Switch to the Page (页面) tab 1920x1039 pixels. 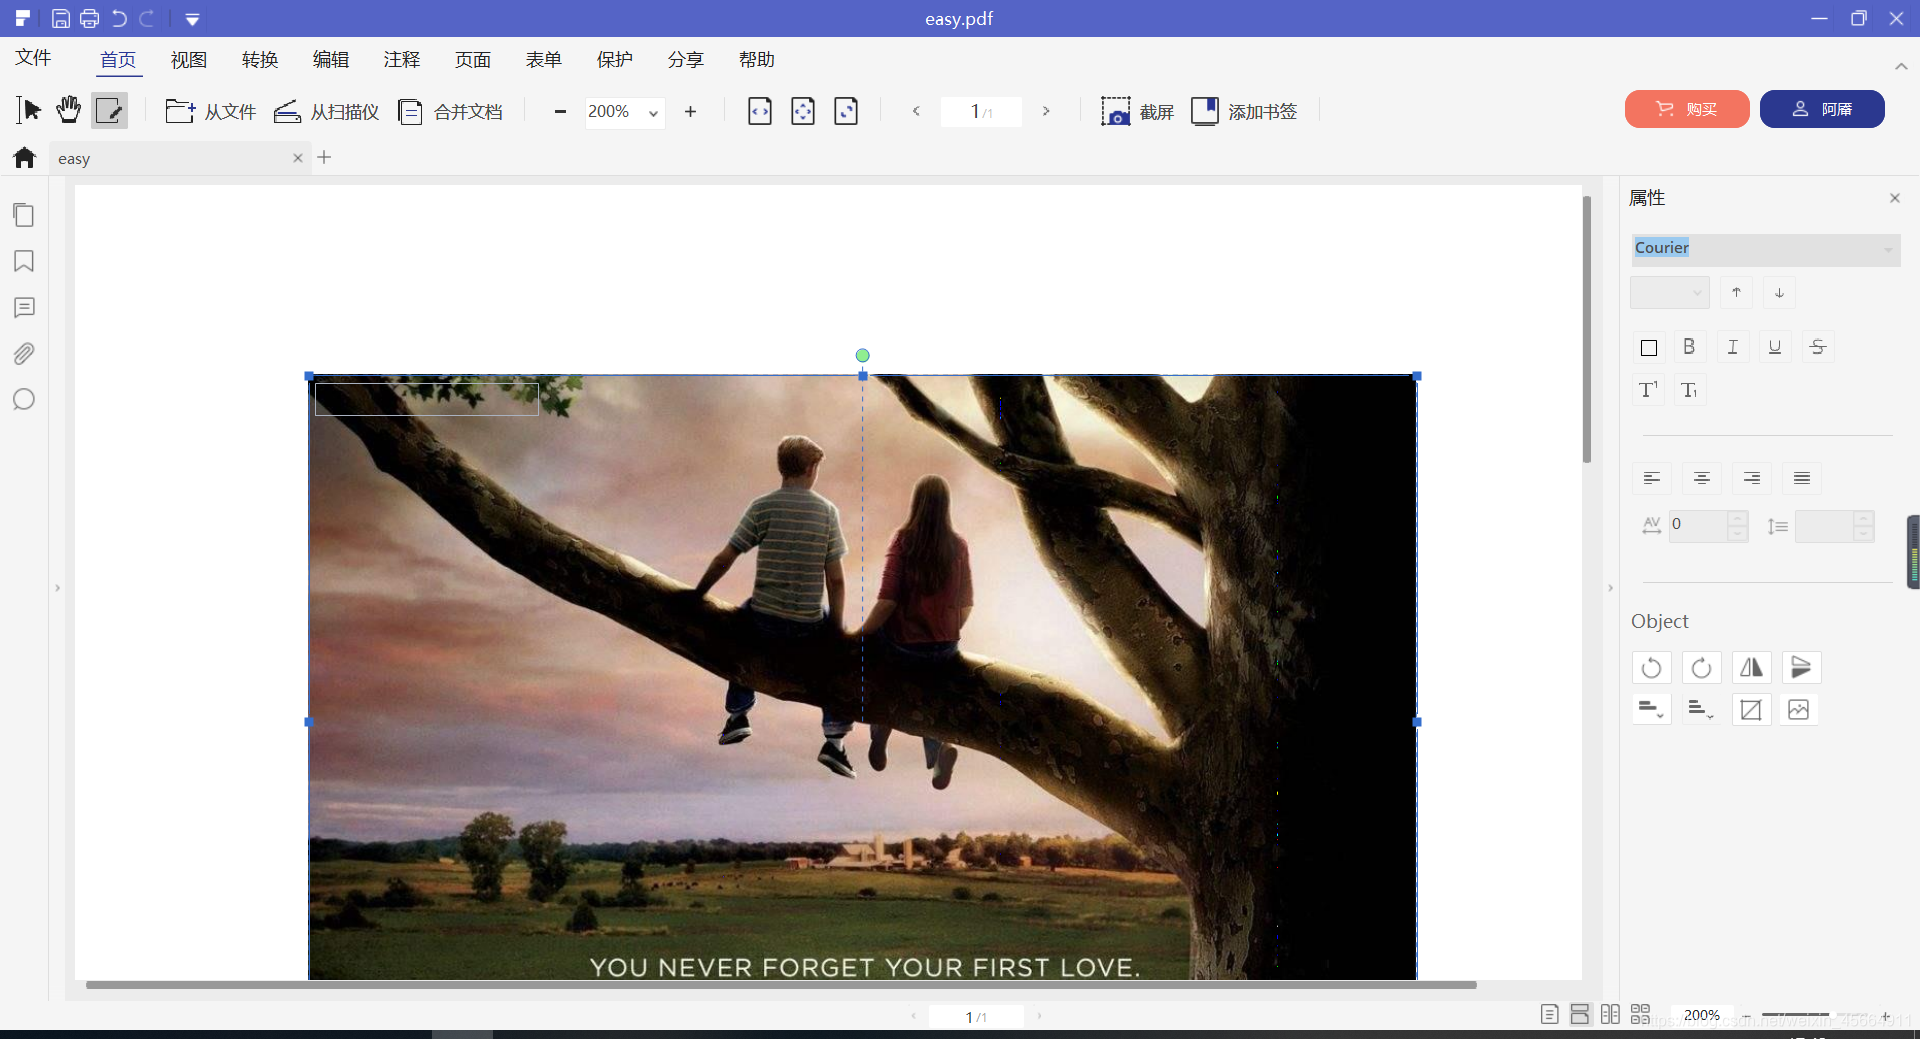pyautogui.click(x=473, y=60)
